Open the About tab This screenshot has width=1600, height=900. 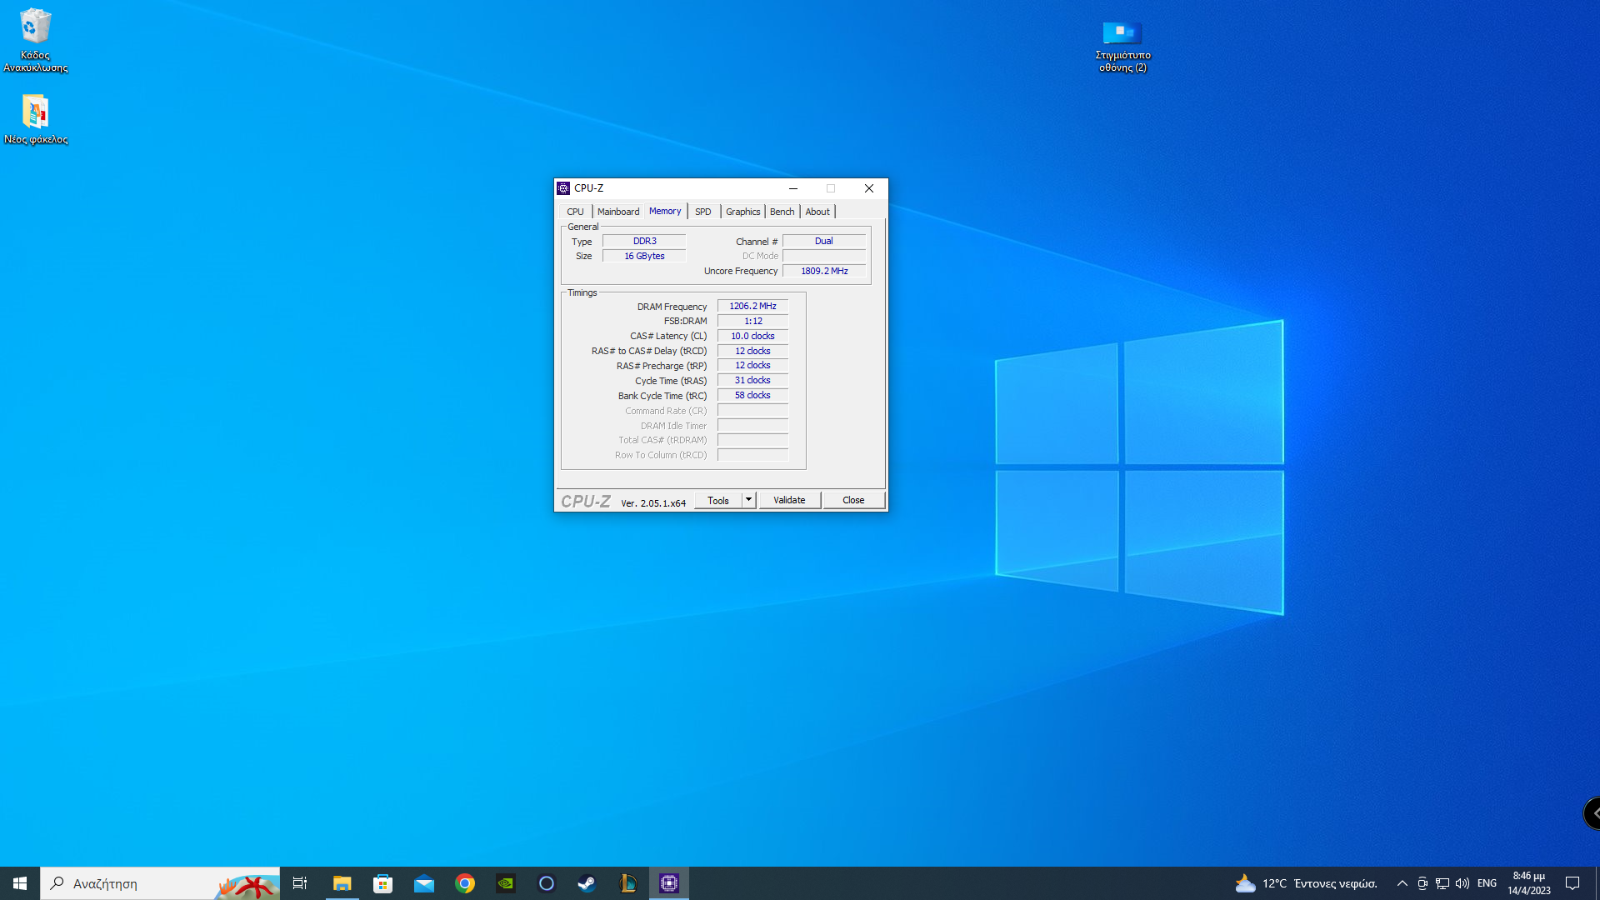(818, 211)
